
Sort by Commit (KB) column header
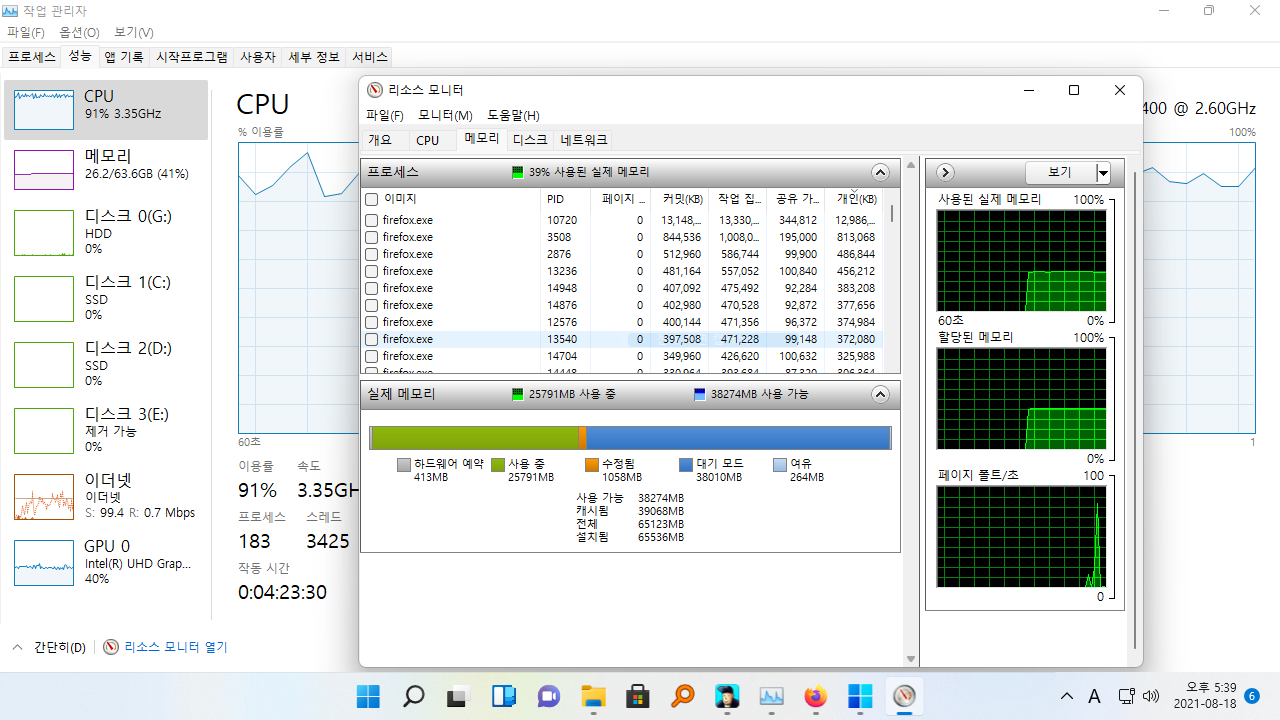coord(679,199)
